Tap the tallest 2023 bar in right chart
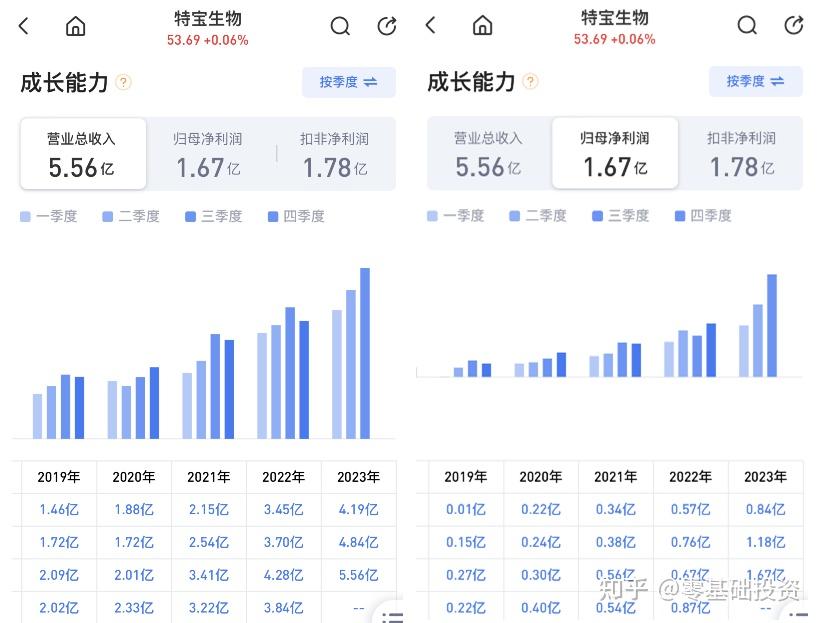 point(772,325)
